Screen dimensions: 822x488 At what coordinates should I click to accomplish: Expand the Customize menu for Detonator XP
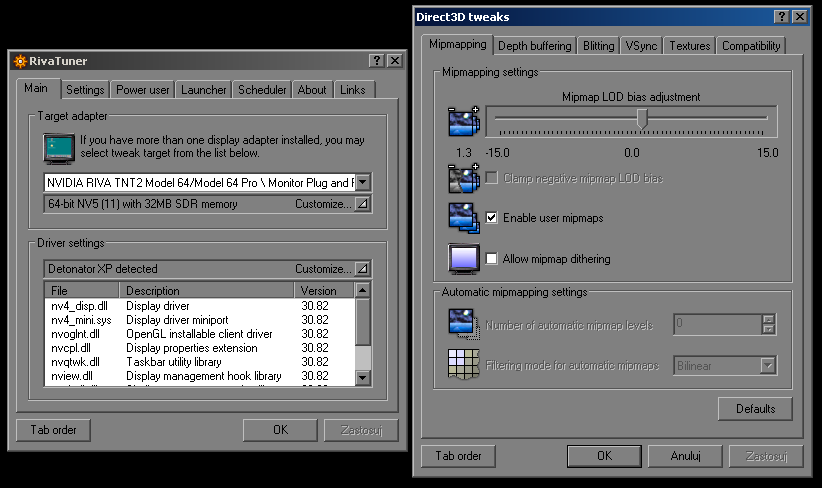[x=362, y=269]
